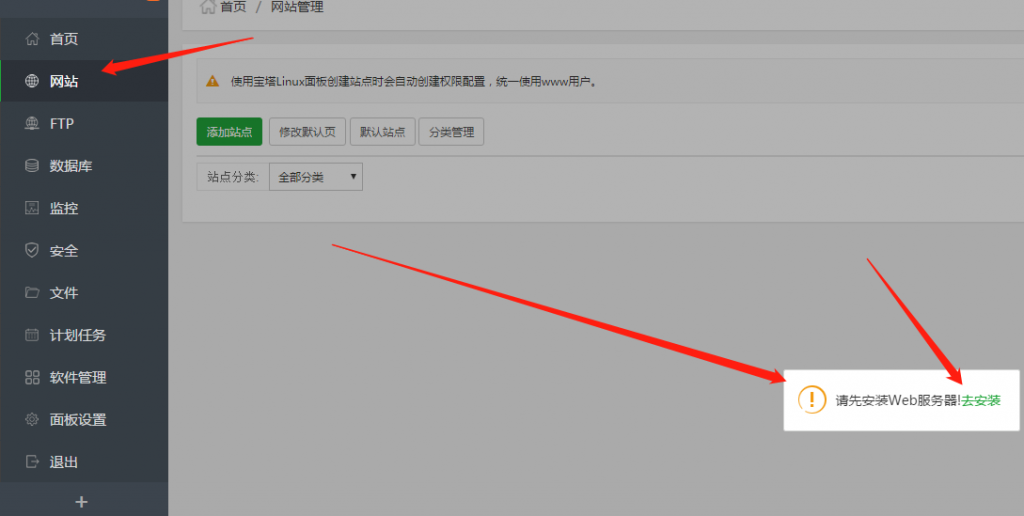Click the 面板设置 gear icon
Screen dimensions: 1024x516
coord(32,420)
